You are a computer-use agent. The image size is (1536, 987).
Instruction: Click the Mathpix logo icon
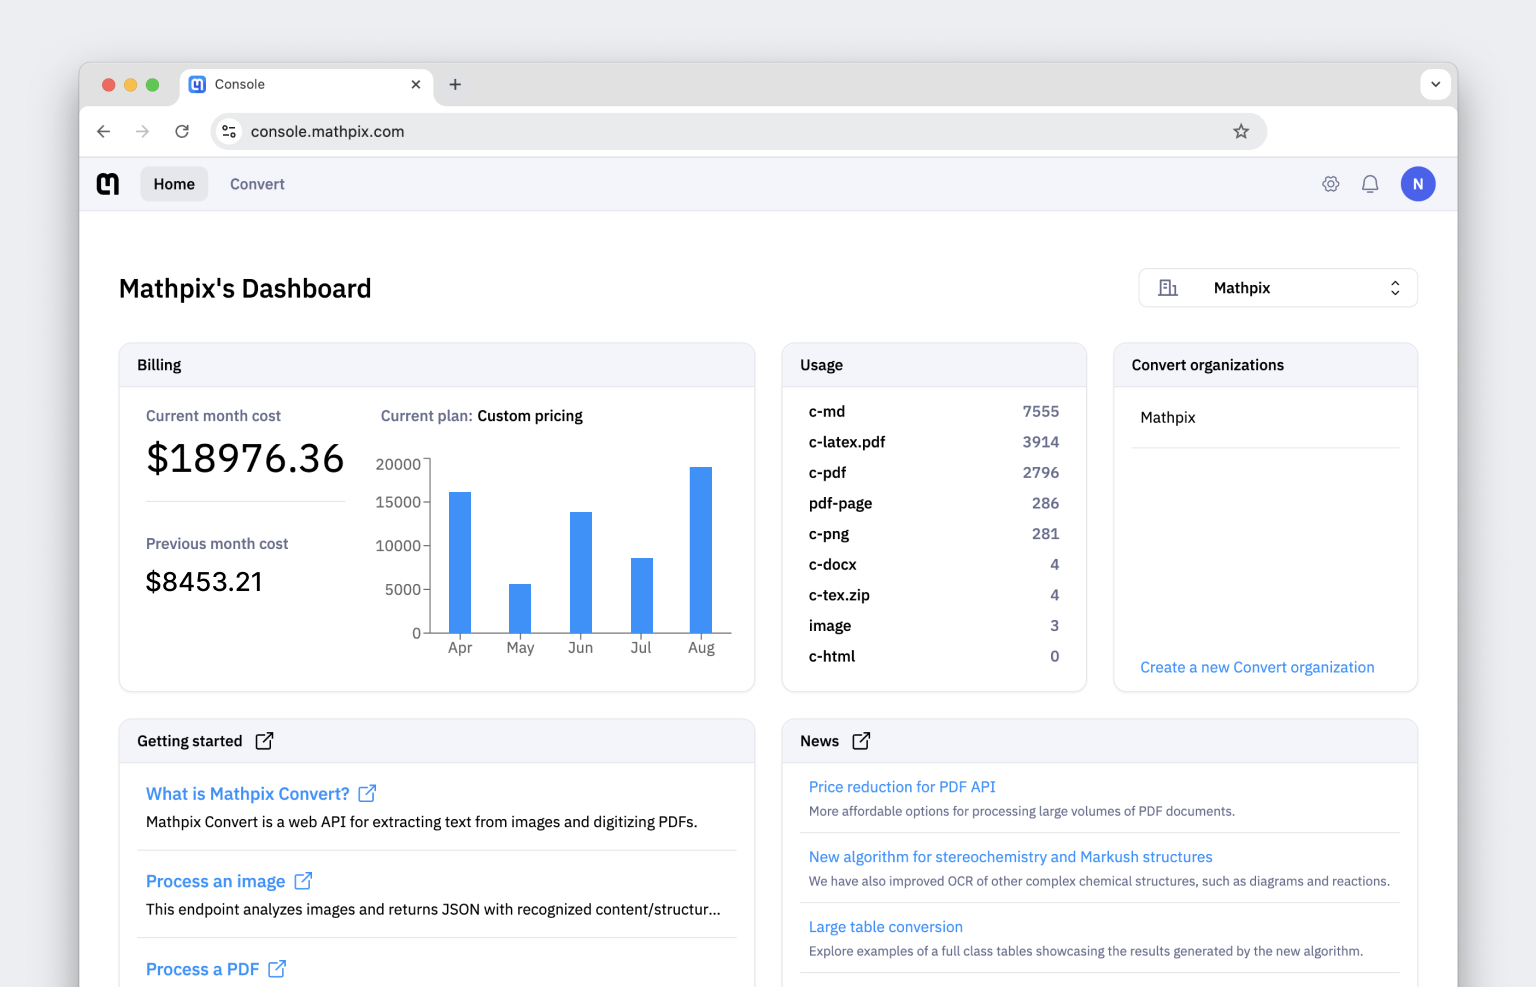(x=108, y=184)
